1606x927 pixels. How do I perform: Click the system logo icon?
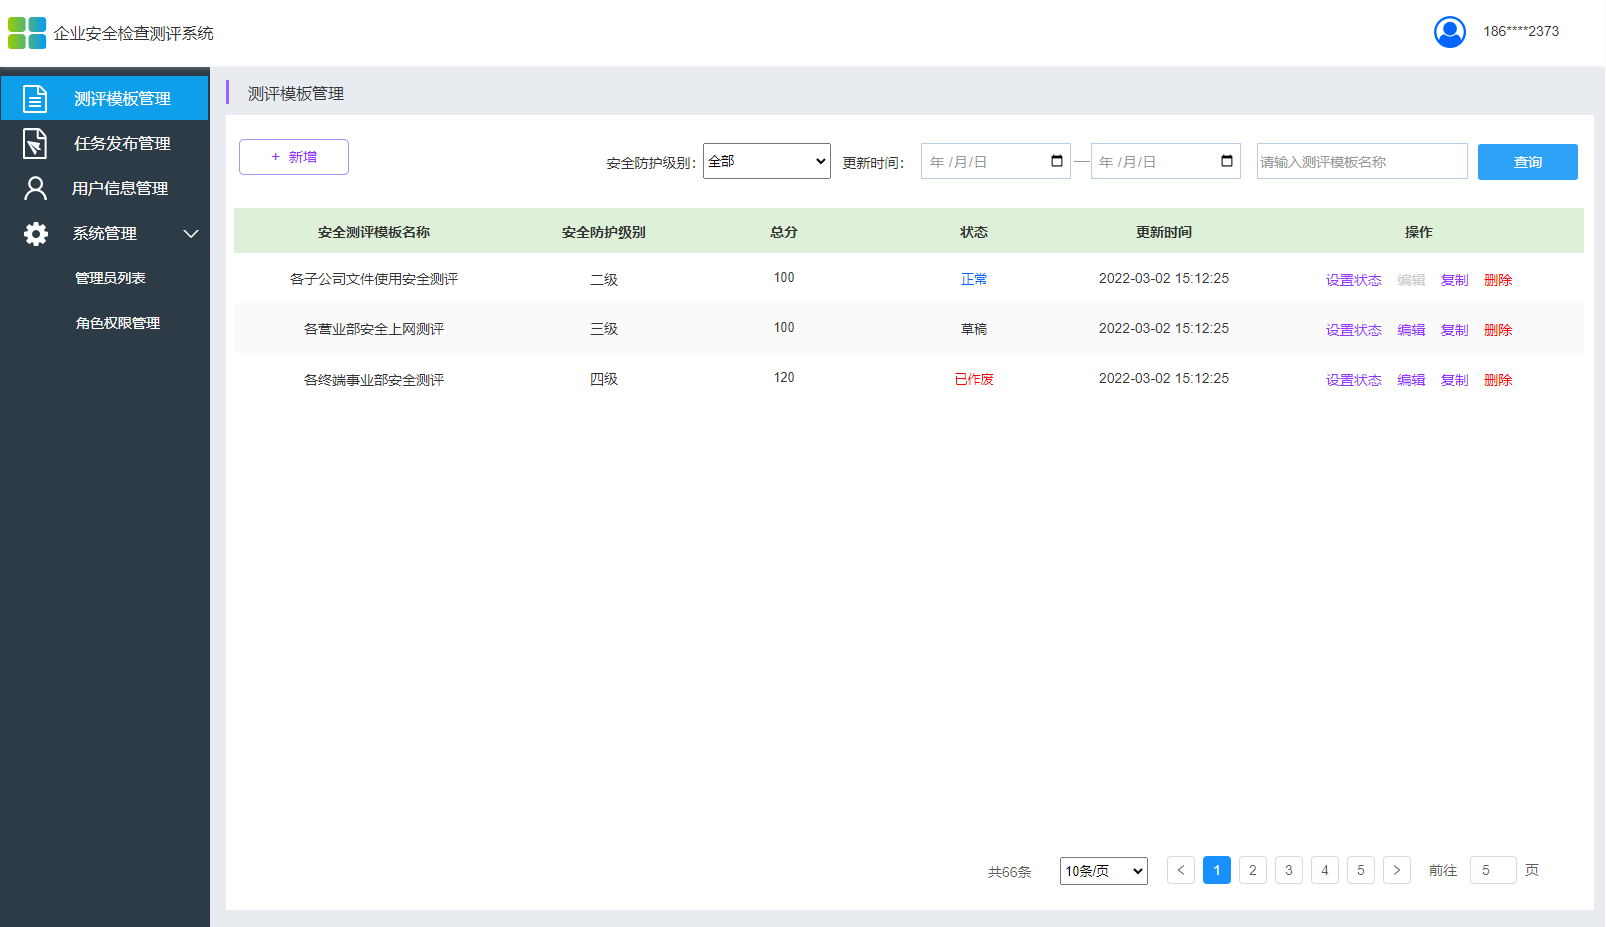27,33
